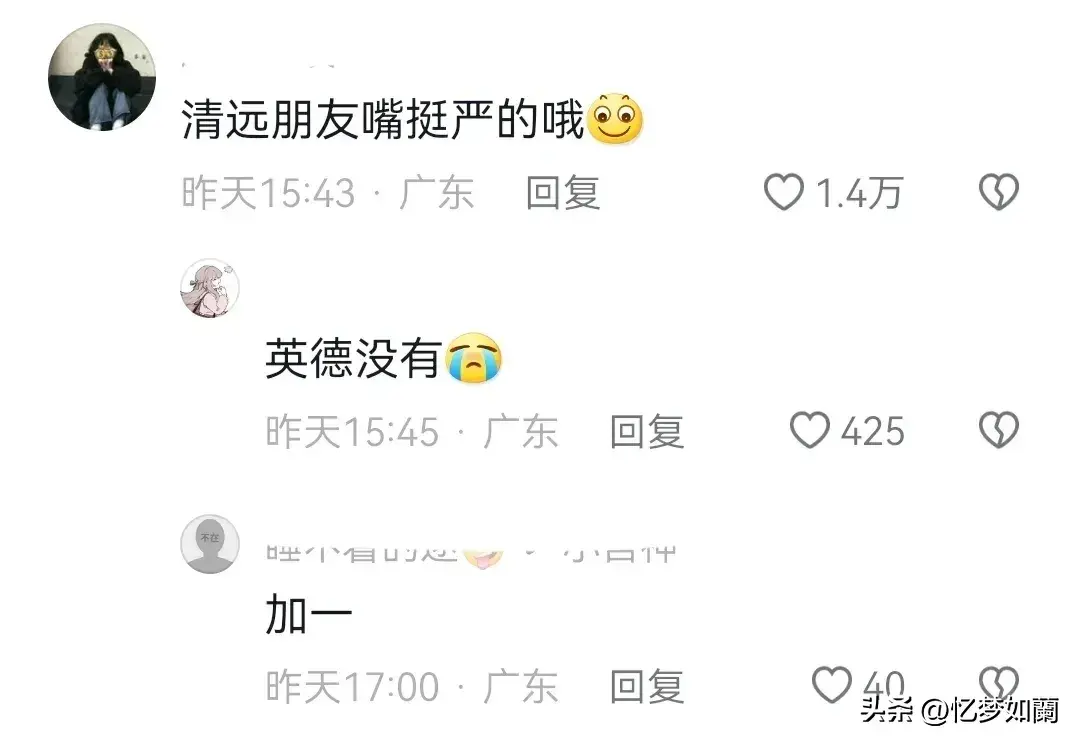Open avatar of the first commenter
Image resolution: width=1080 pixels, height=745 pixels.
[x=102, y=76]
